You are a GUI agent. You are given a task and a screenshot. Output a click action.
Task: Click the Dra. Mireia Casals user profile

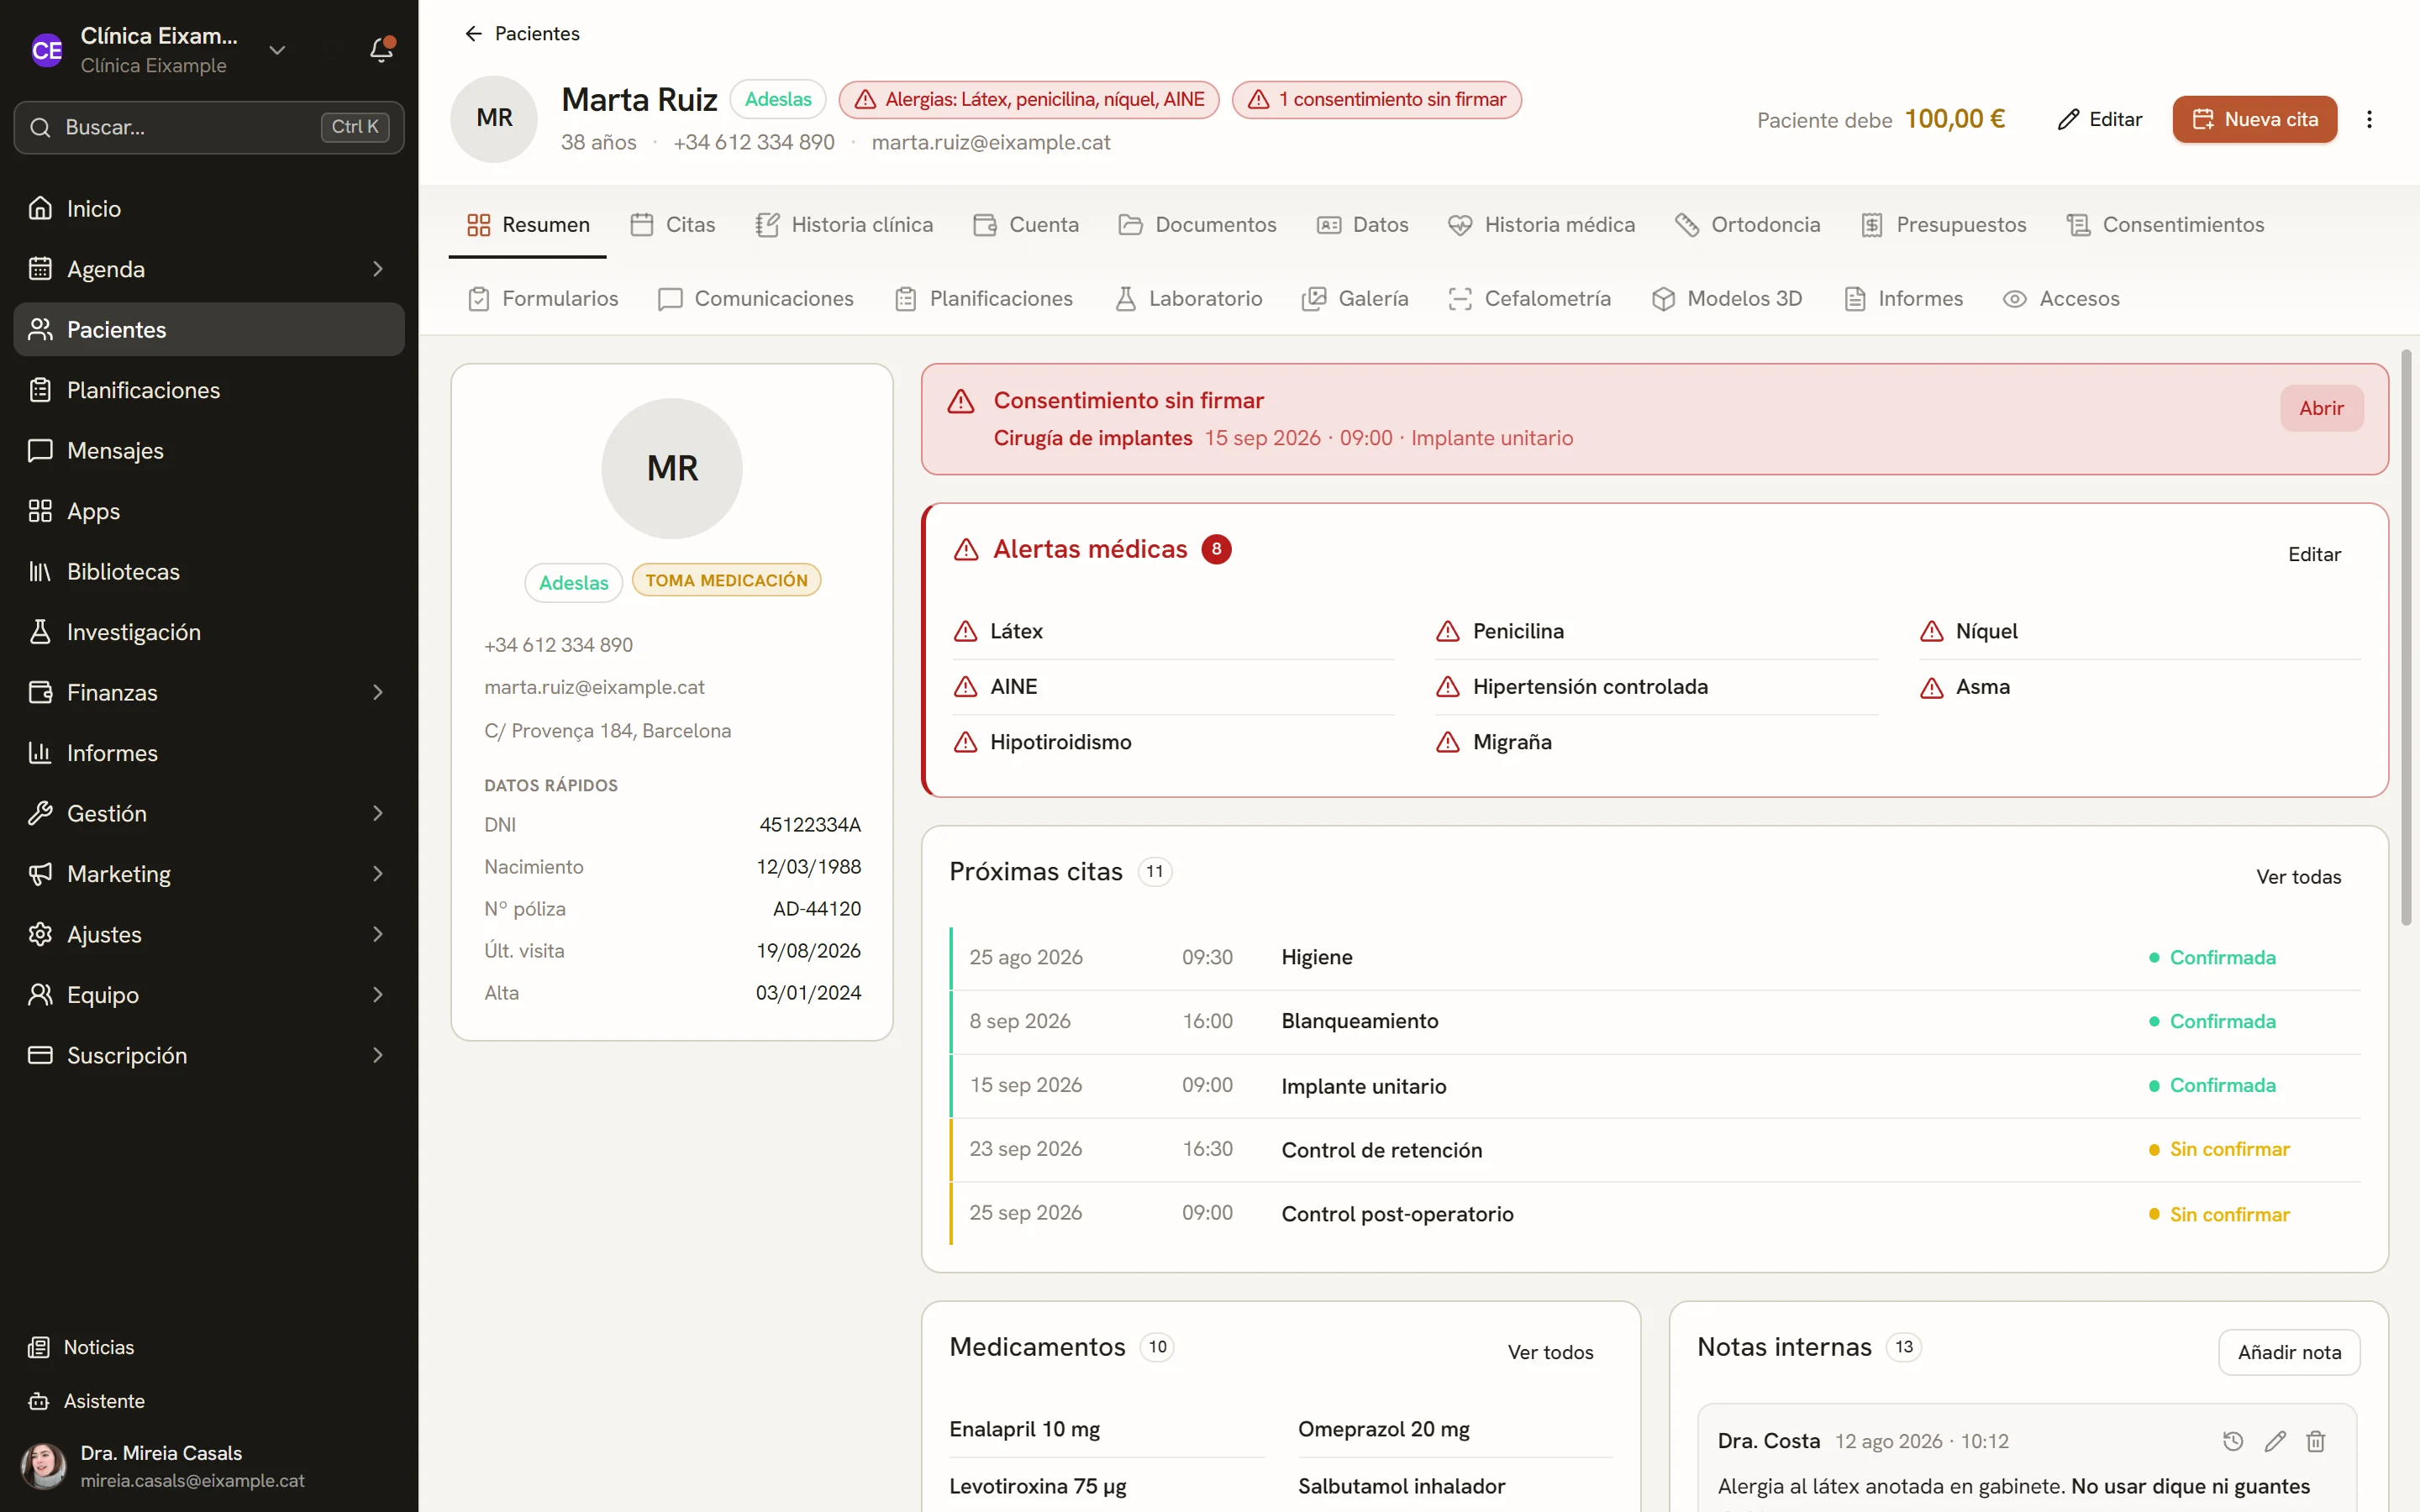209,1466
